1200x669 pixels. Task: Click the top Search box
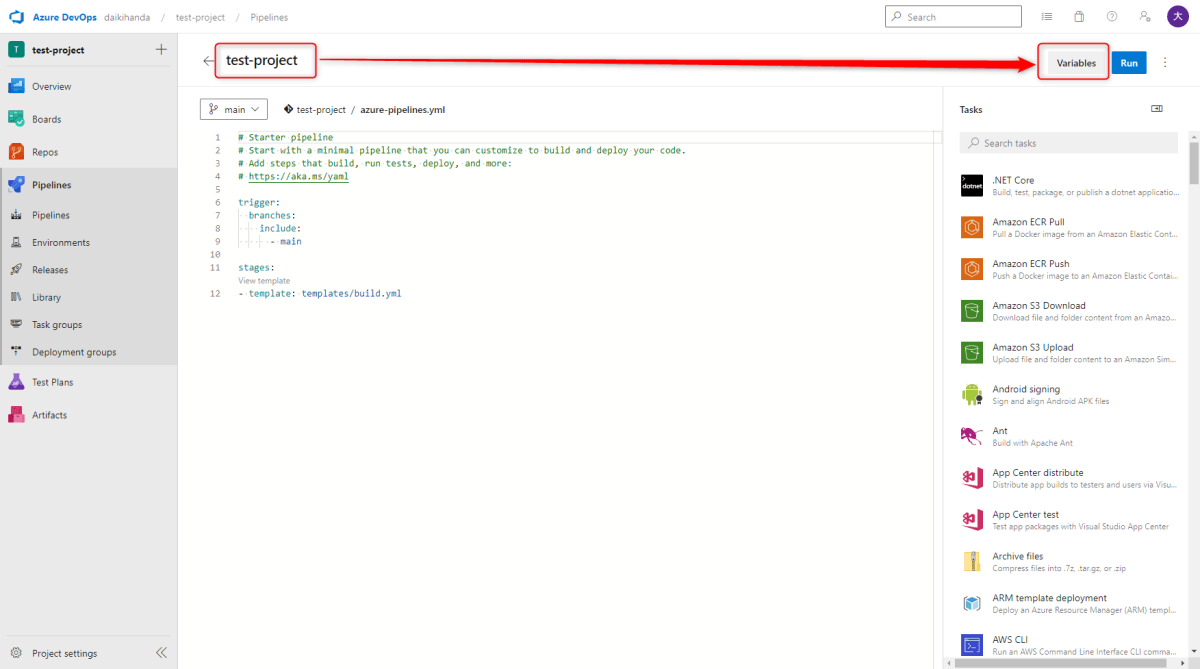click(x=953, y=17)
